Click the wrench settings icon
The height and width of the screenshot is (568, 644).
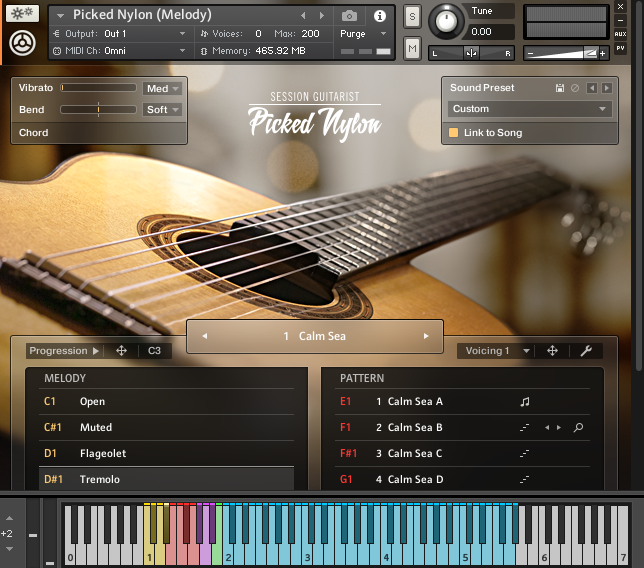(586, 351)
